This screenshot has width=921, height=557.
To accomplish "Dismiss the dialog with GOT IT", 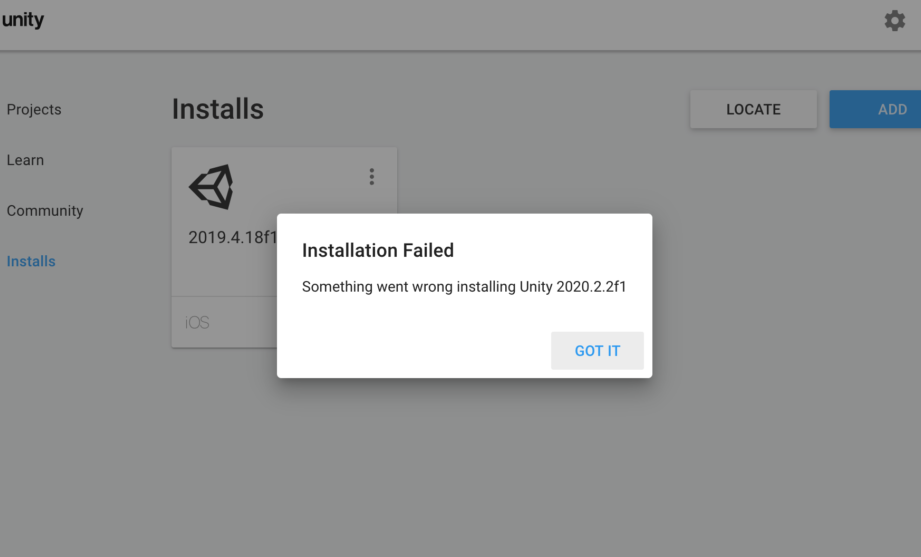I will (597, 351).
